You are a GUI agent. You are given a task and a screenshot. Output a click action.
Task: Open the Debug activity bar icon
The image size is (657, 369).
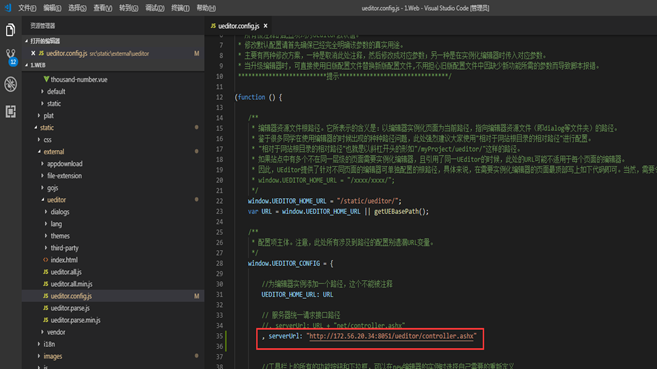point(10,84)
